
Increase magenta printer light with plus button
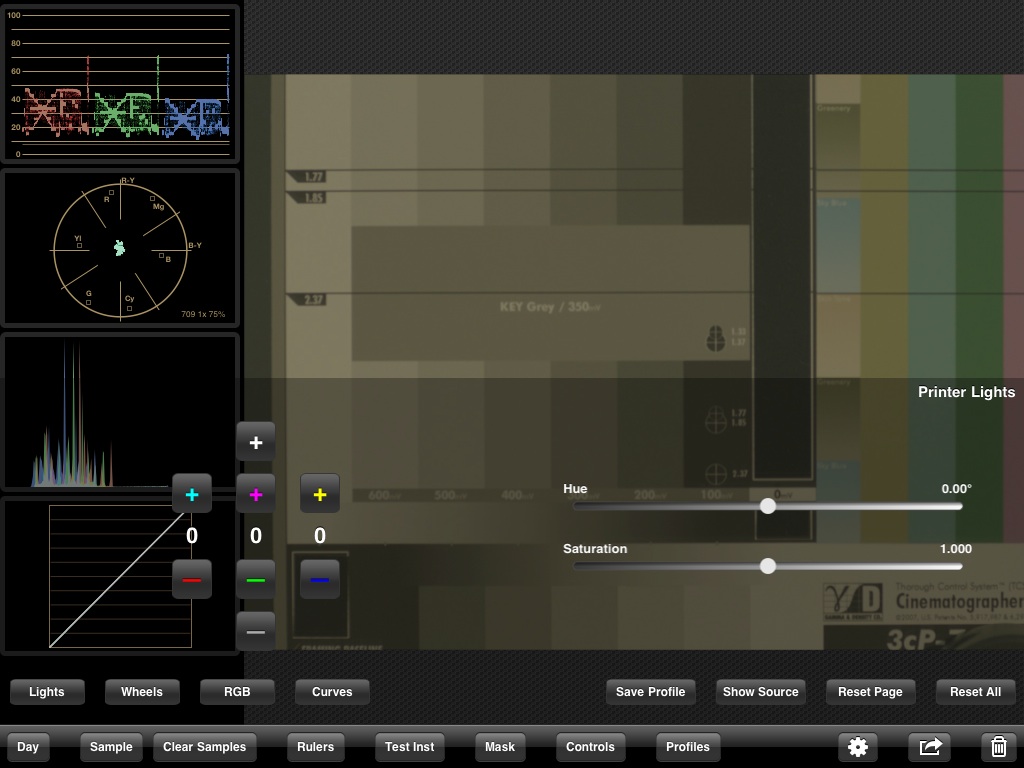coord(256,494)
